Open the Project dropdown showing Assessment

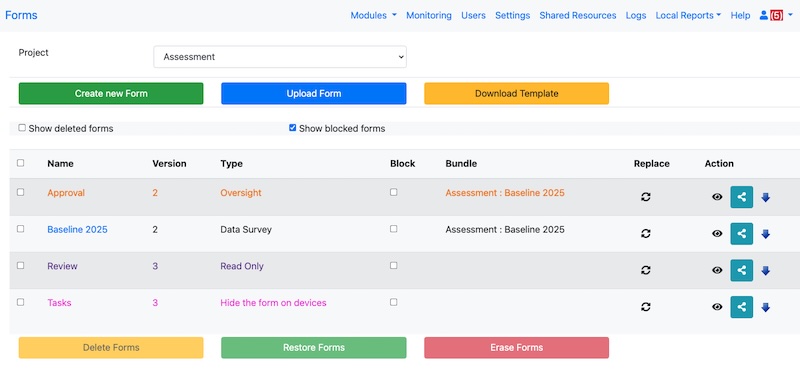tap(280, 57)
